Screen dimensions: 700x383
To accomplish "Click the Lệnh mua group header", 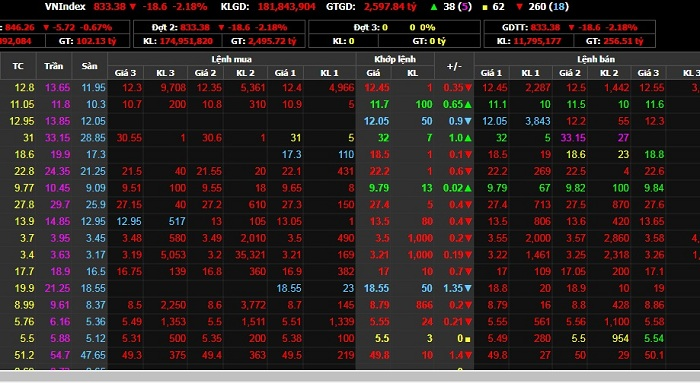I will 232,59.
